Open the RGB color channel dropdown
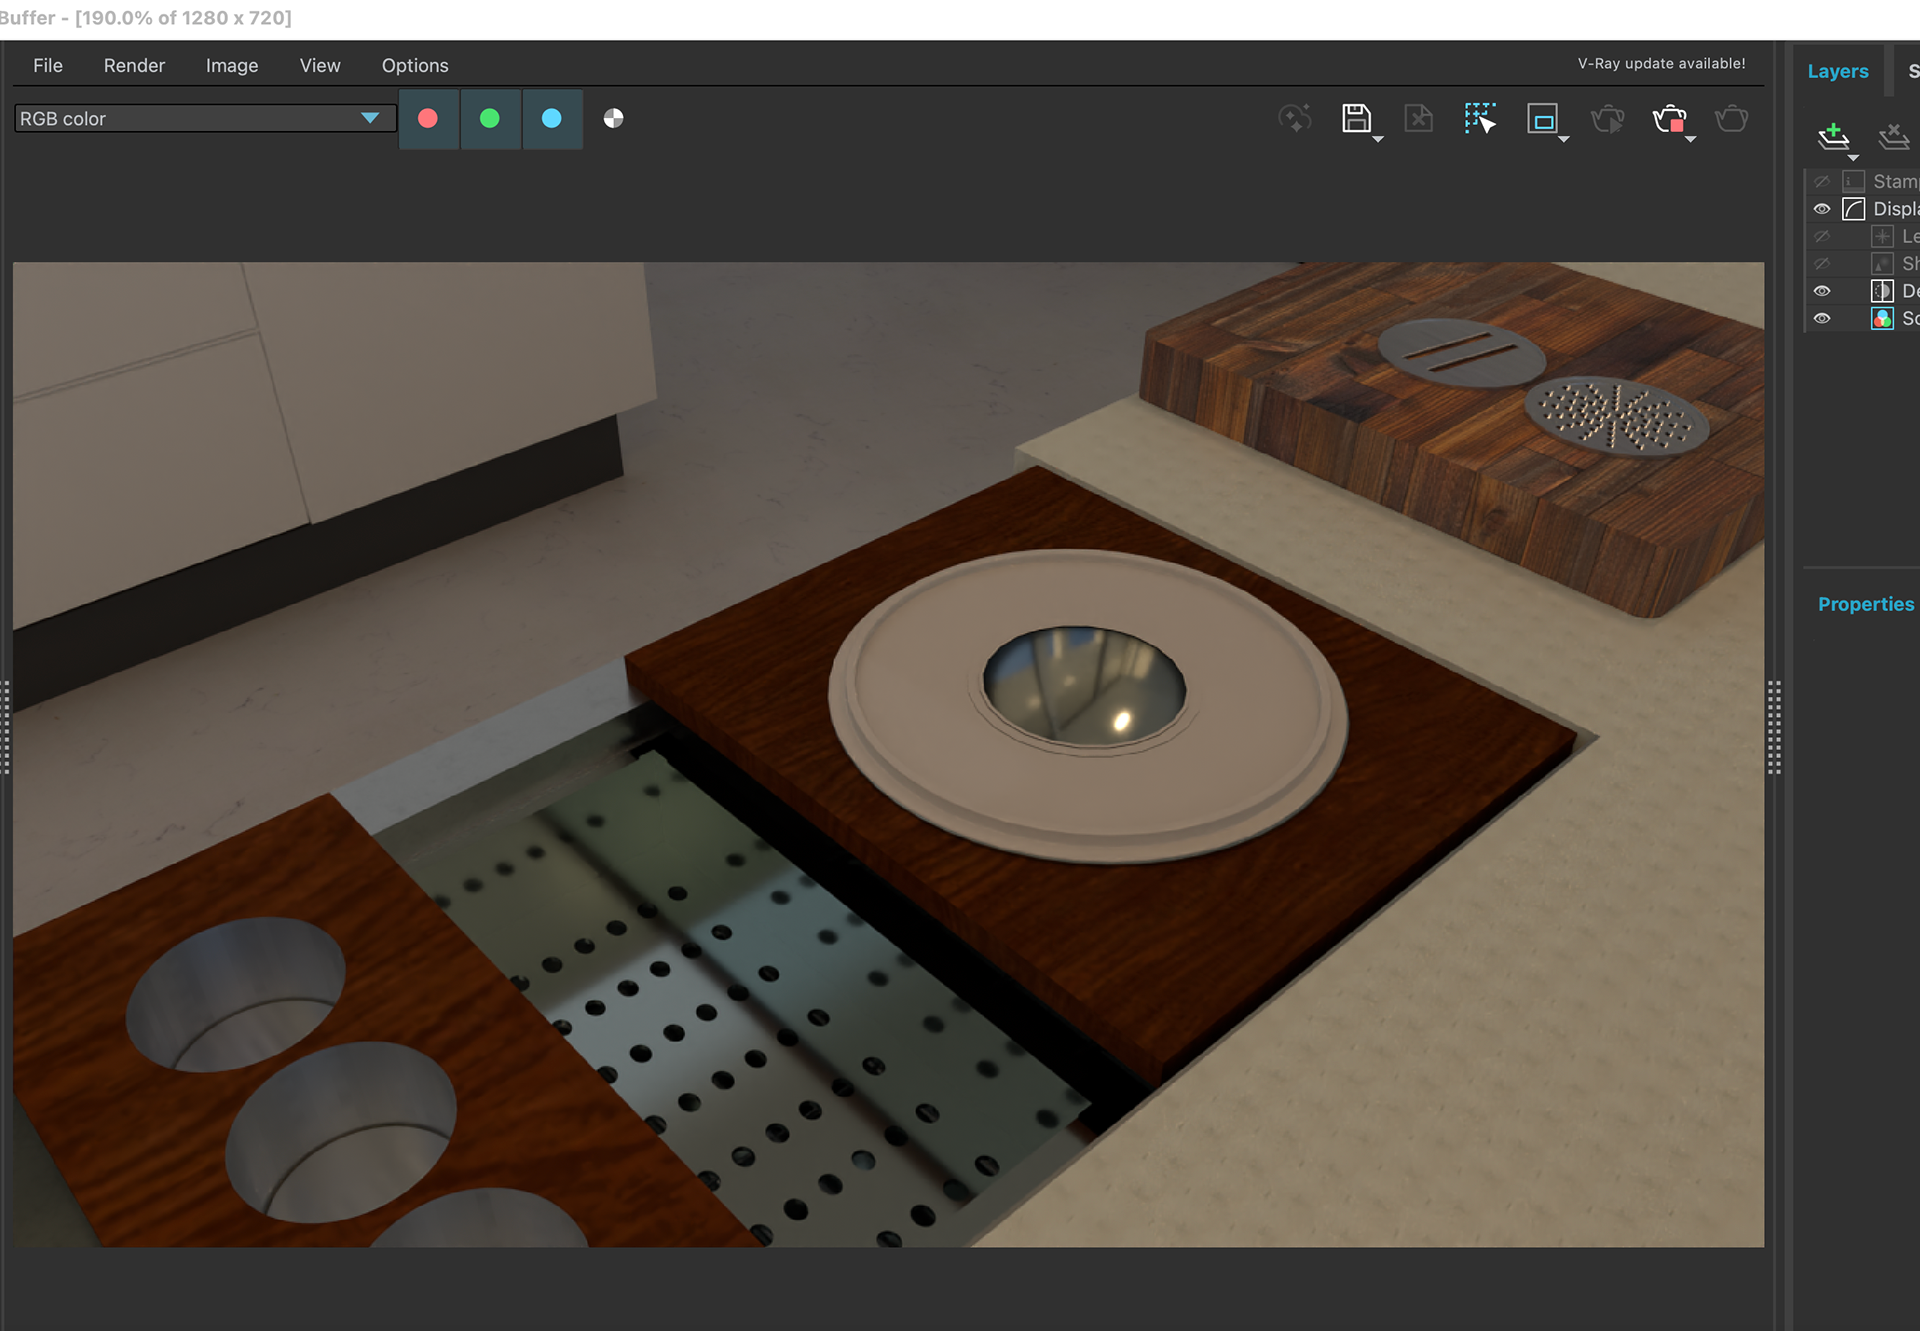Viewport: 1920px width, 1331px height. pos(205,118)
